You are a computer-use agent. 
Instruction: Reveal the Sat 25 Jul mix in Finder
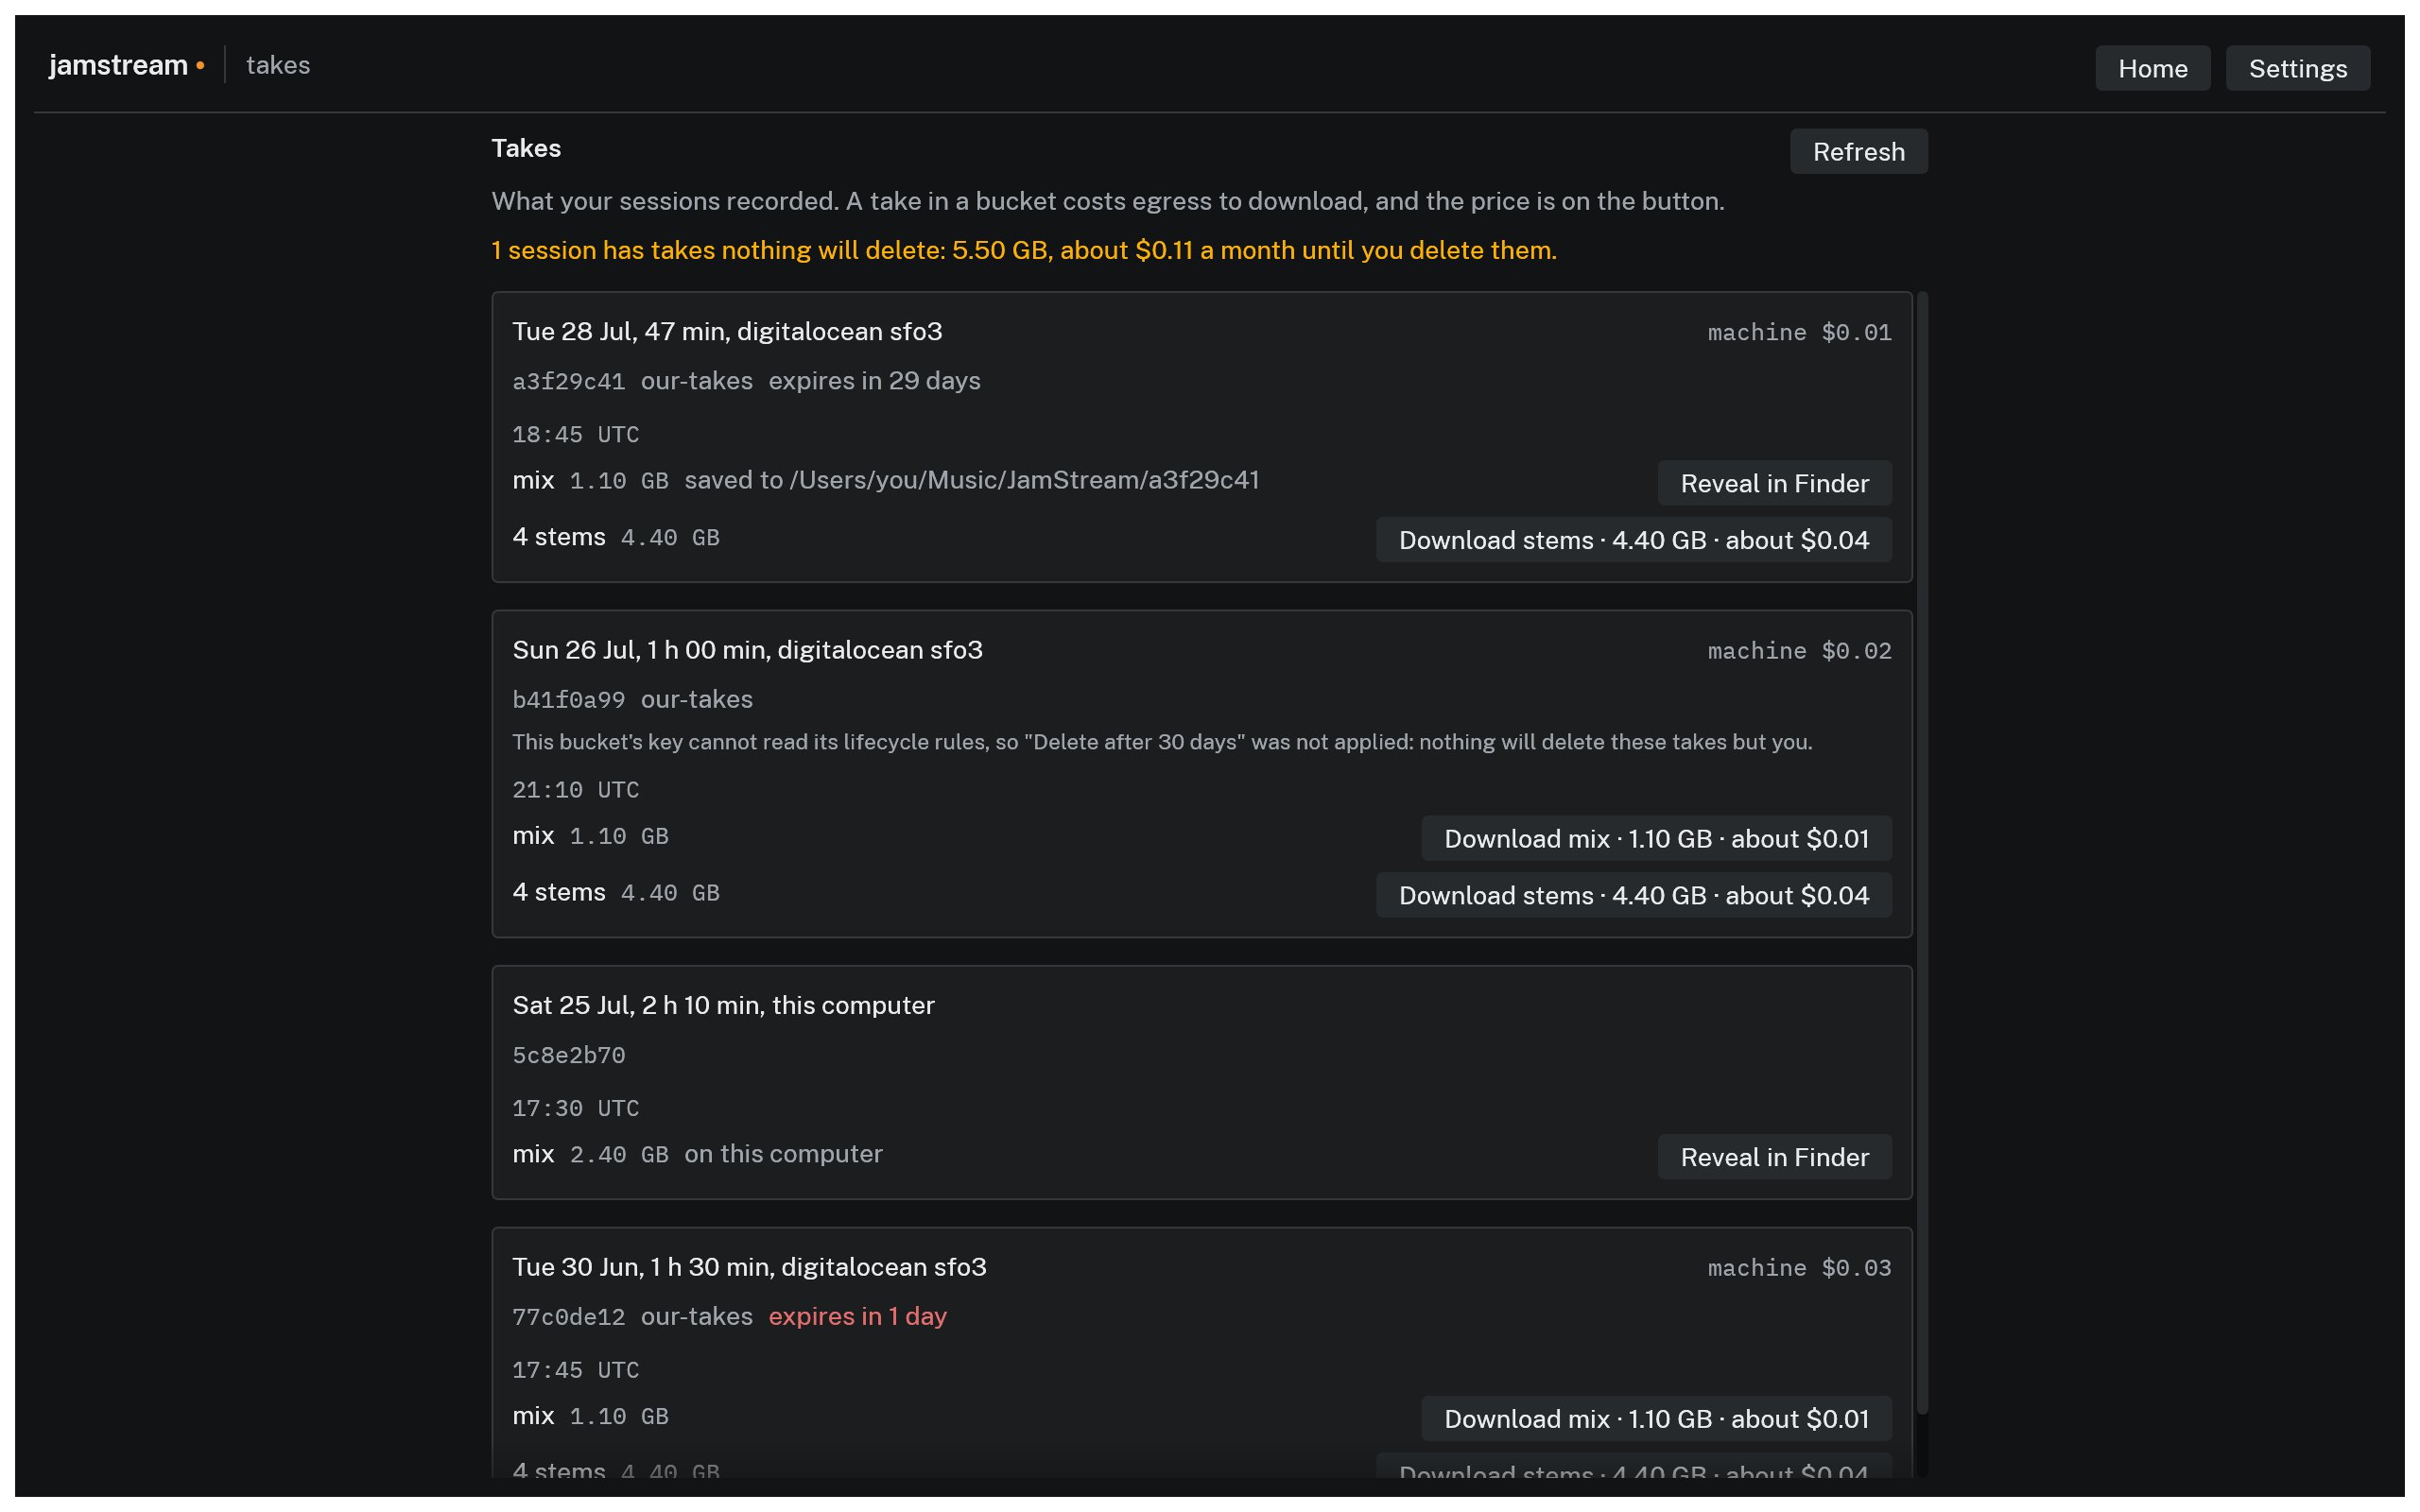point(1774,1157)
